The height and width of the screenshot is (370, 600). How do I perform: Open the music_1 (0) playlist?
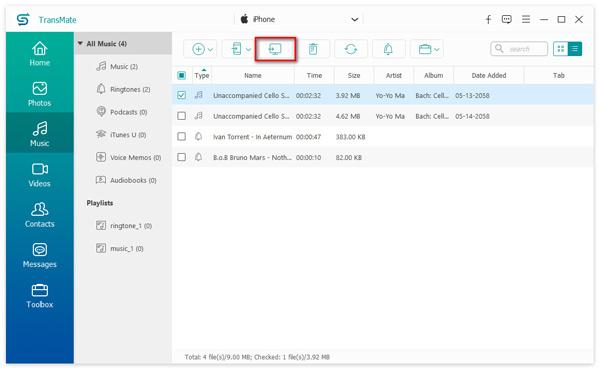(x=120, y=248)
